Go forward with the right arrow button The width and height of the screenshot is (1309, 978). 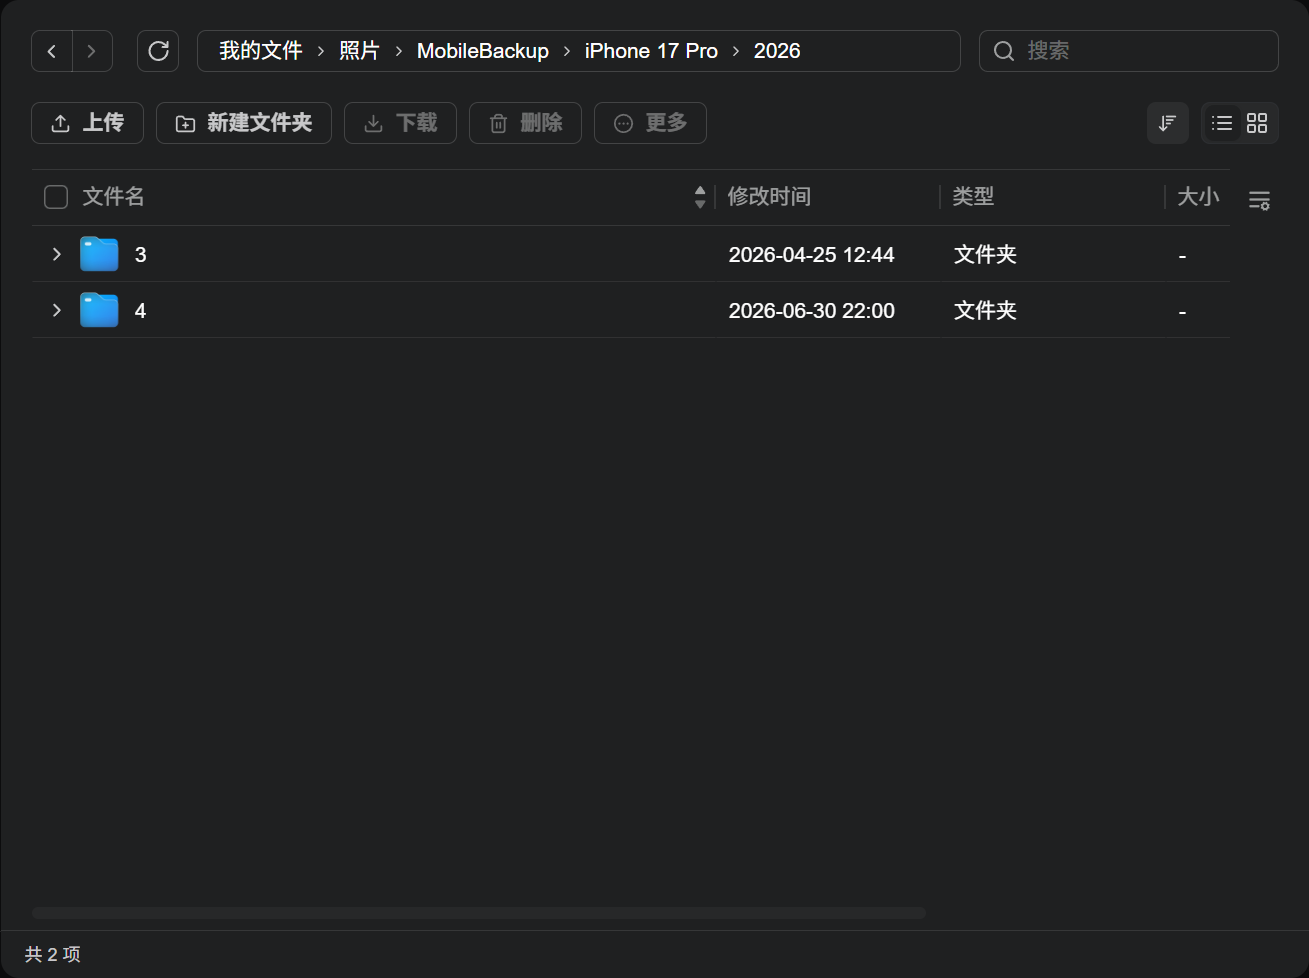point(92,51)
